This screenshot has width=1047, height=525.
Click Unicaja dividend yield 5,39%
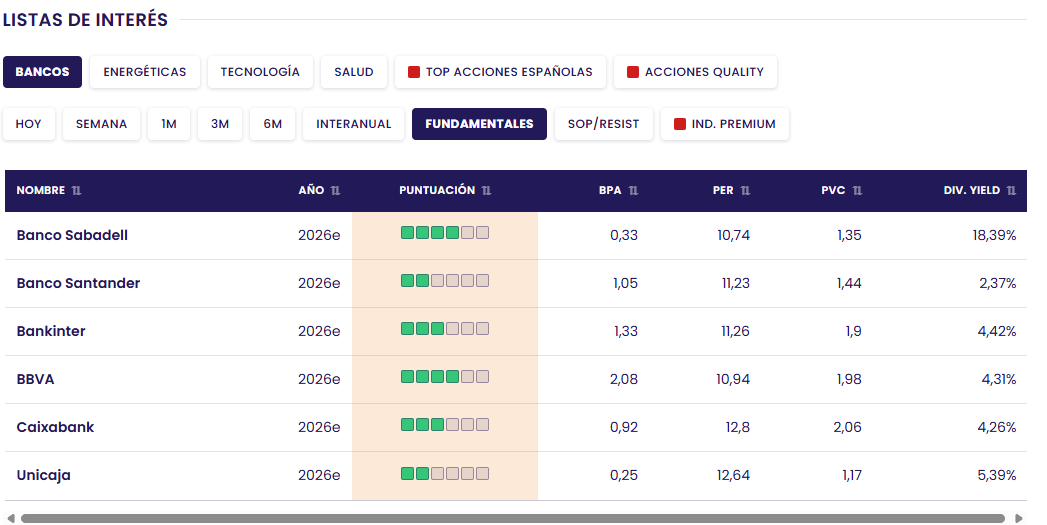(x=997, y=476)
